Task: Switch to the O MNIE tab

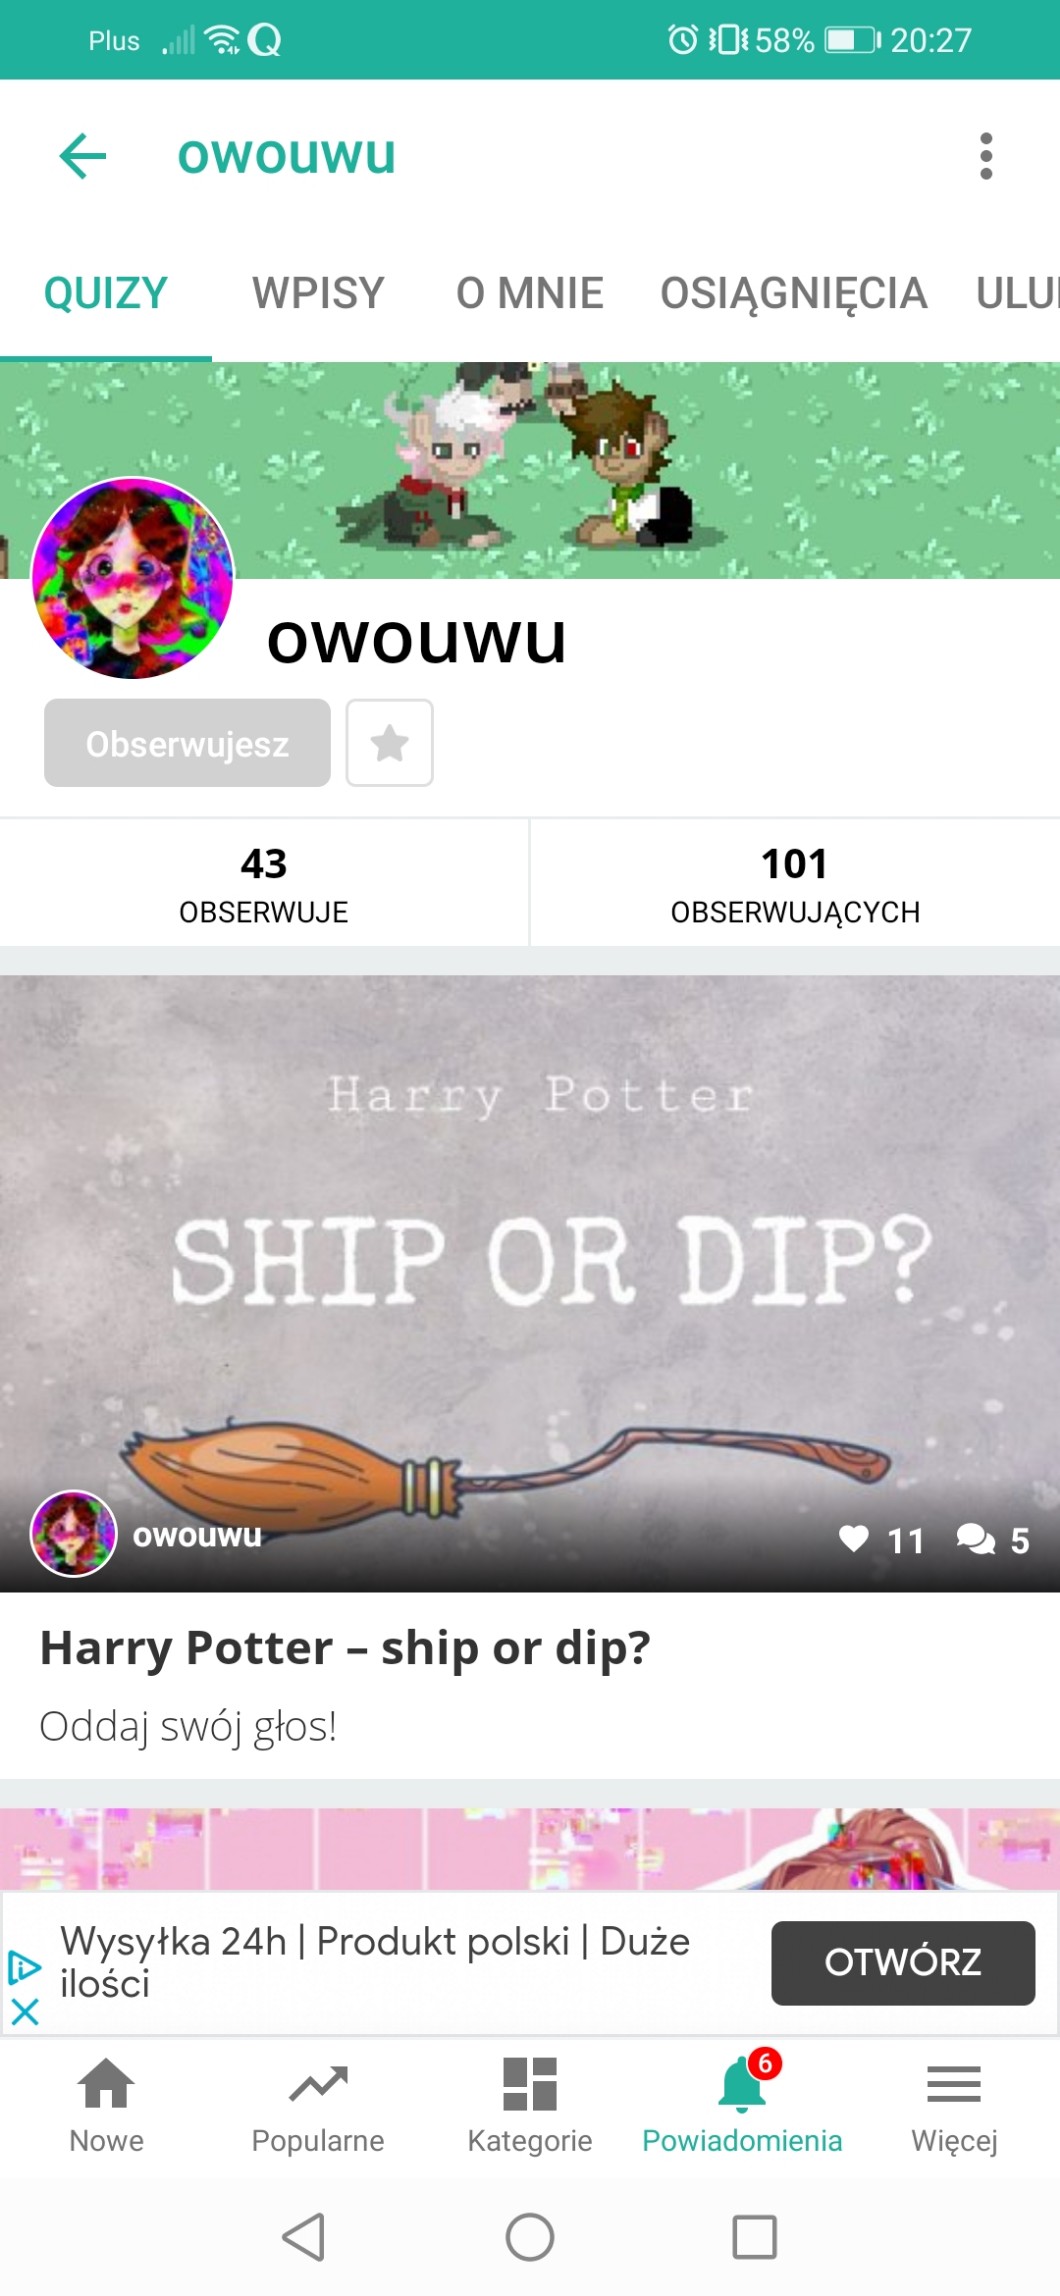Action: [x=530, y=293]
